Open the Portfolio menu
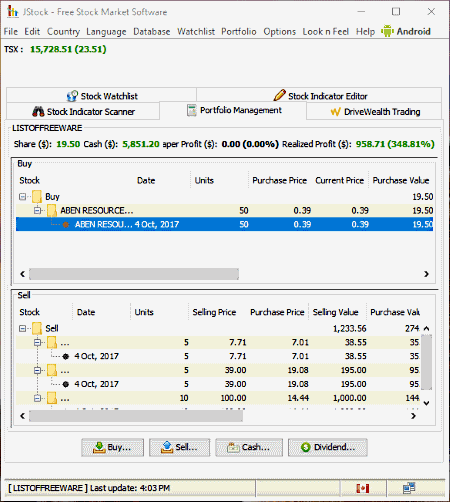Image resolution: width=450 pixels, height=502 pixels. tap(239, 32)
